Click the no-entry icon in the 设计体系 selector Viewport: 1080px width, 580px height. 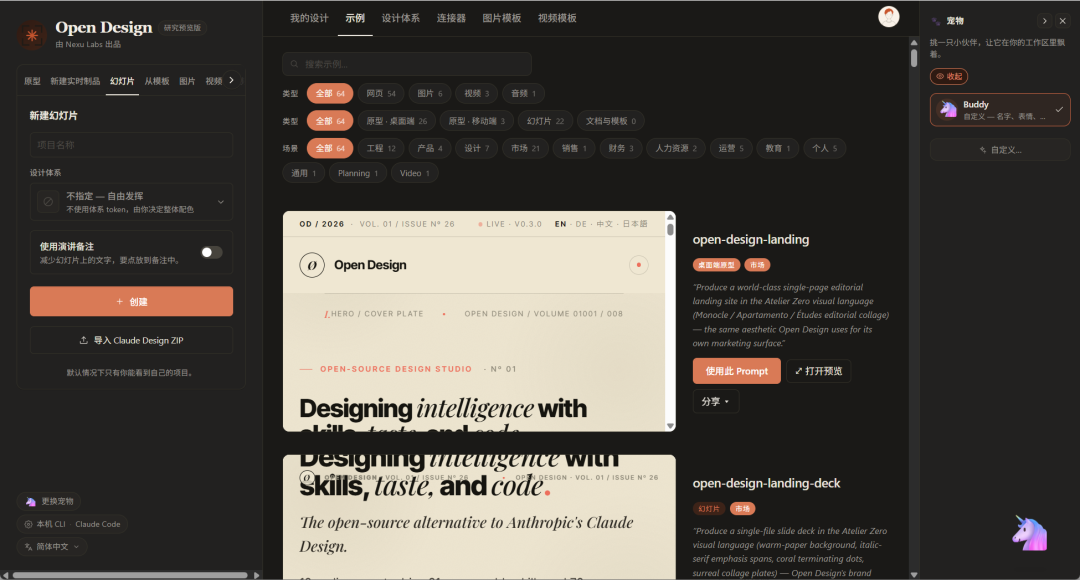point(48,202)
